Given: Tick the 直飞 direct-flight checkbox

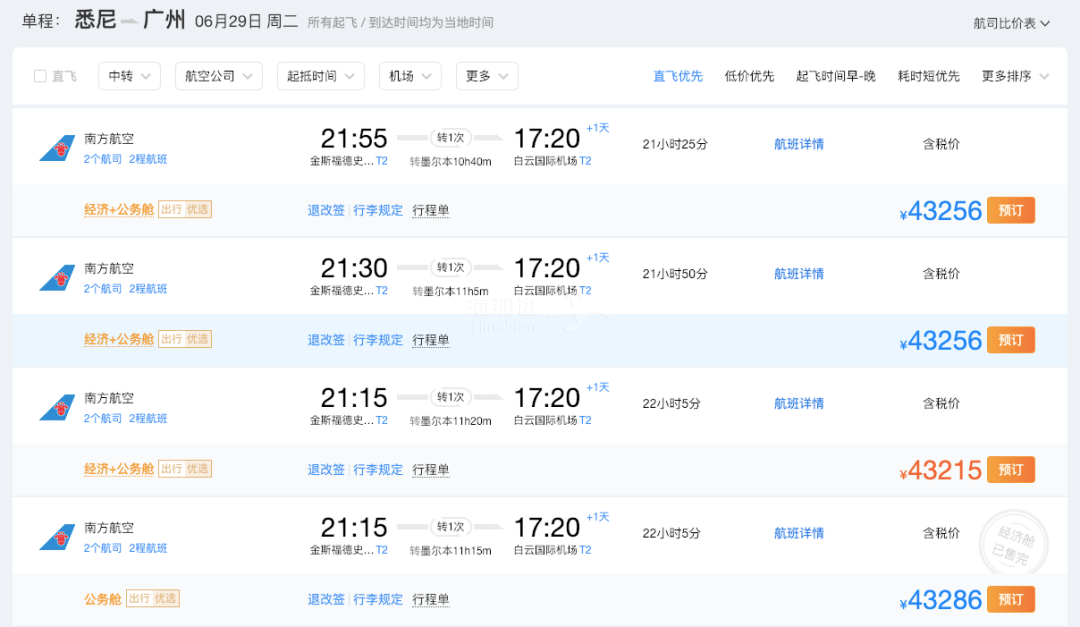Looking at the screenshot, I should click(x=41, y=76).
